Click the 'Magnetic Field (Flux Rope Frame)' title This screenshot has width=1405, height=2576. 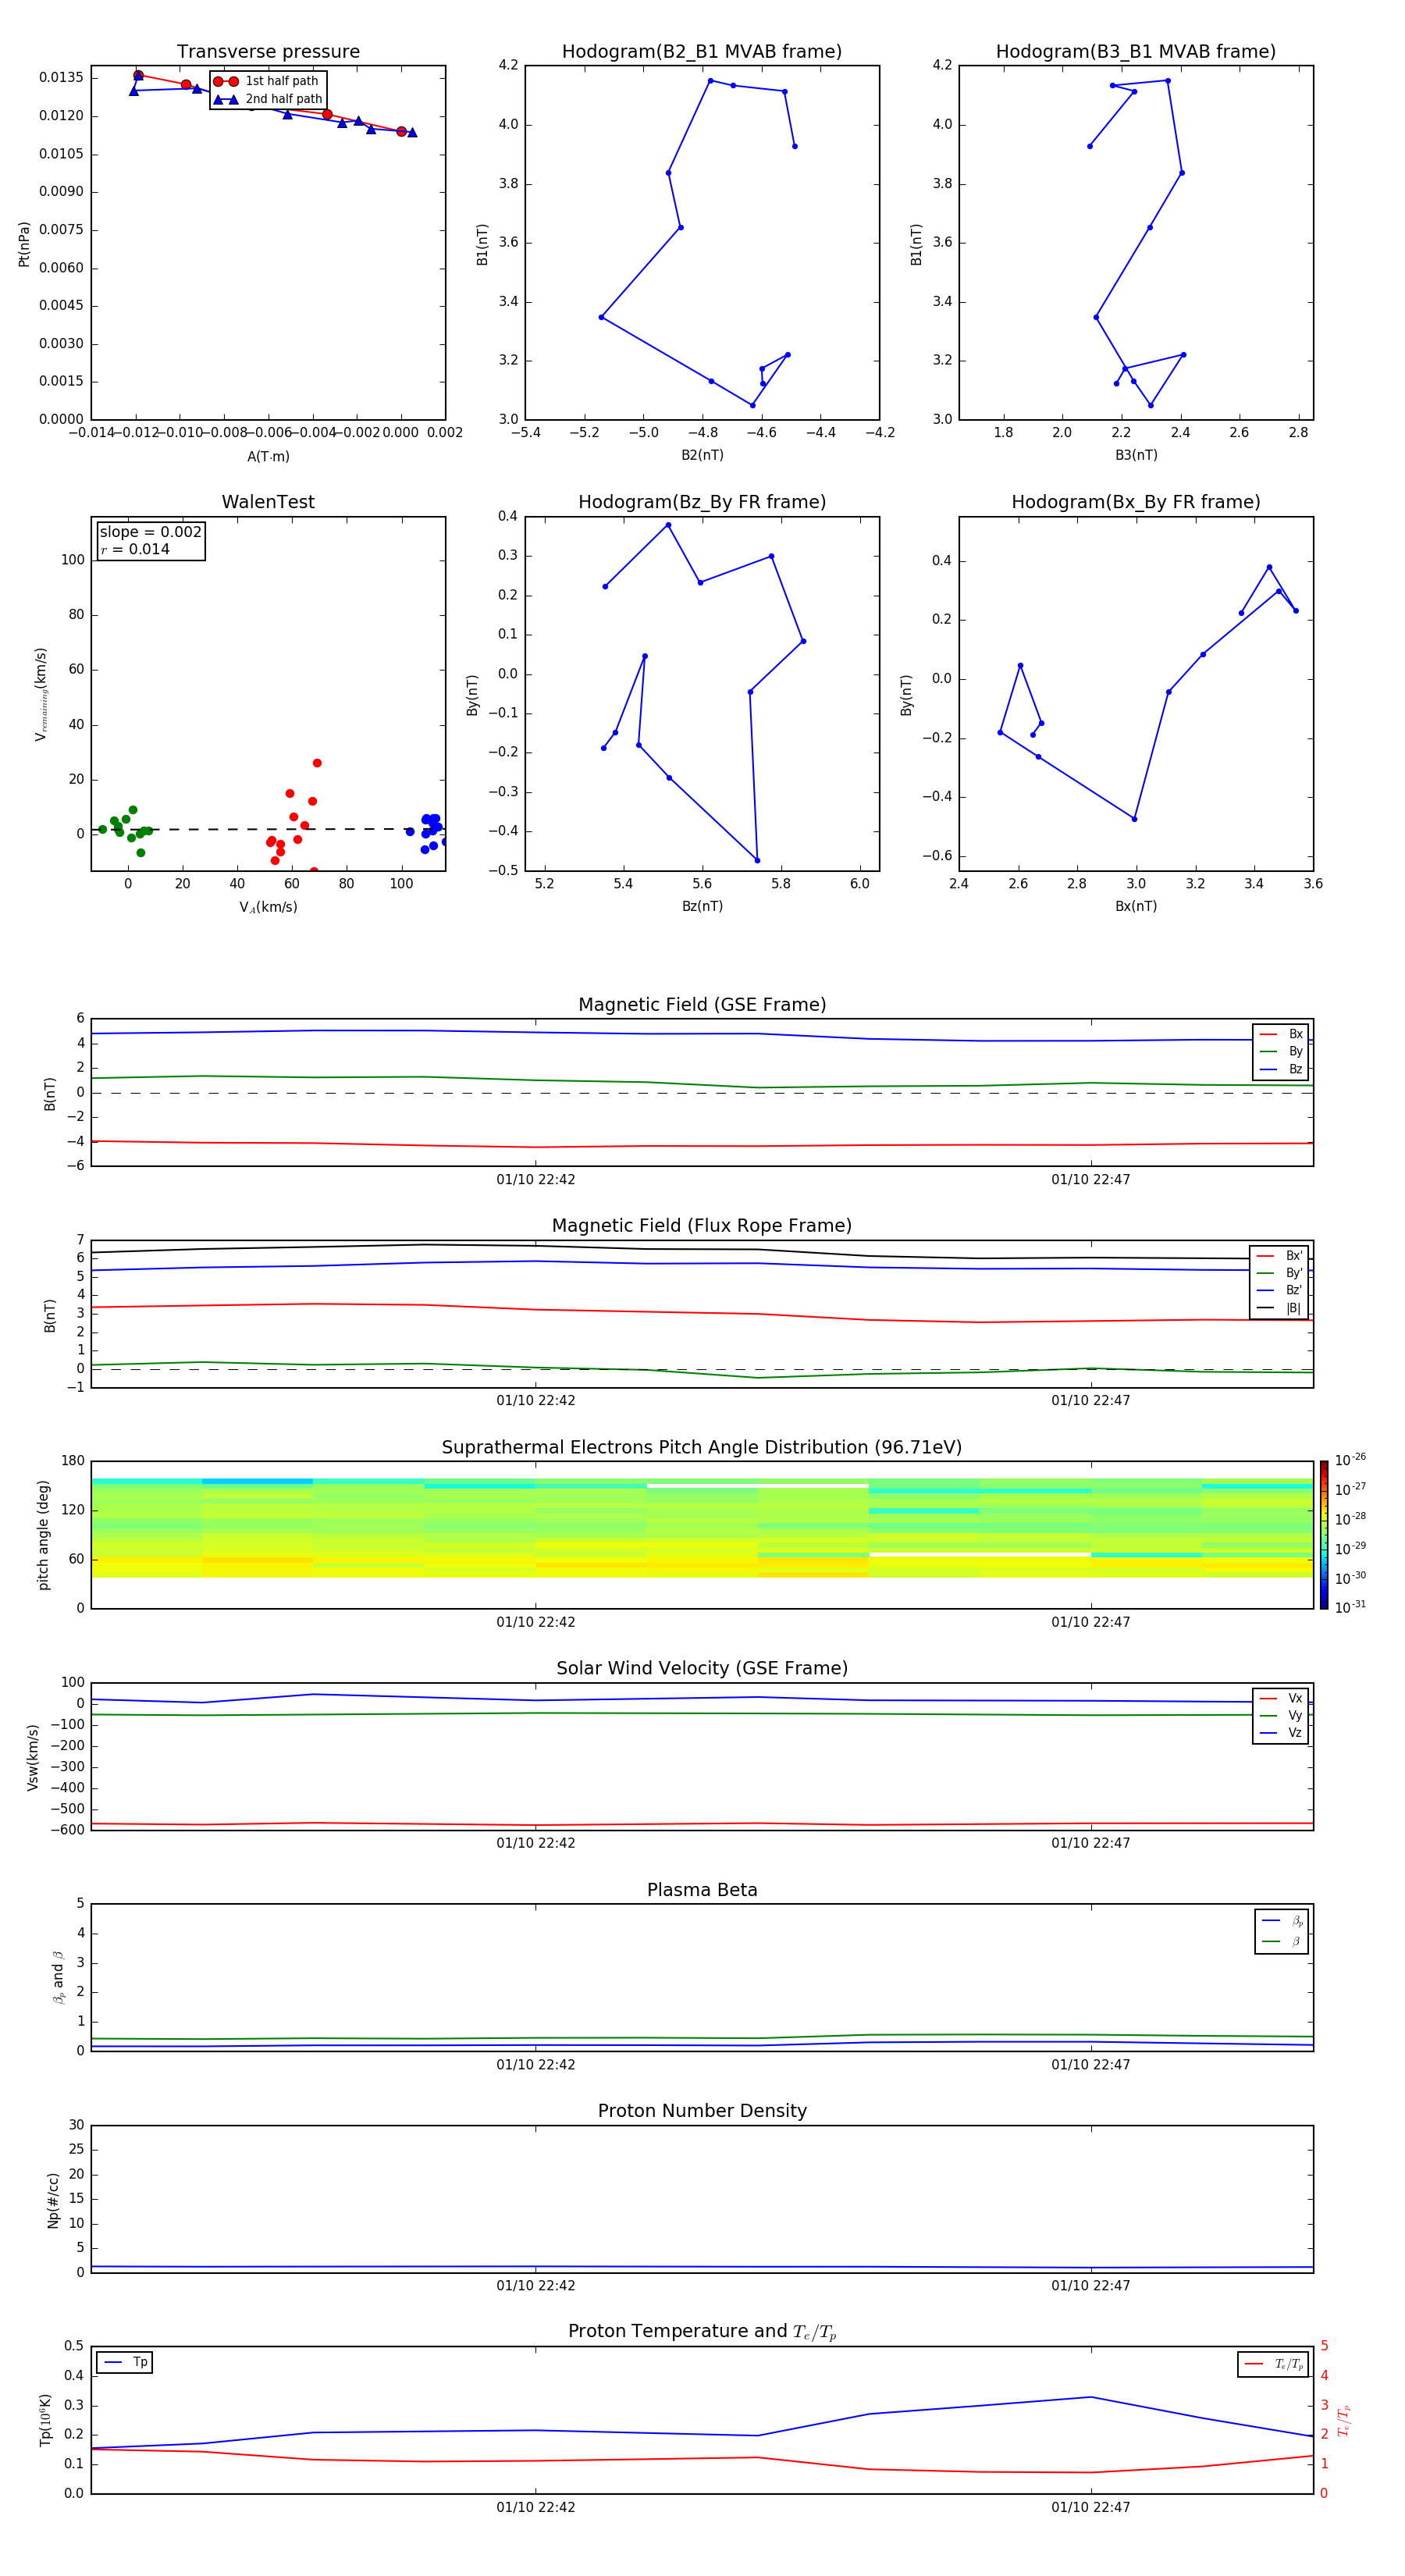702,1226
